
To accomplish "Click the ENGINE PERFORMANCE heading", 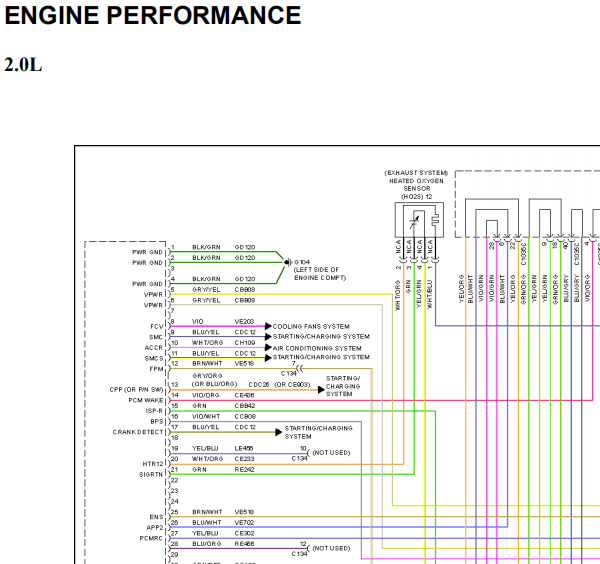I will click(153, 16).
